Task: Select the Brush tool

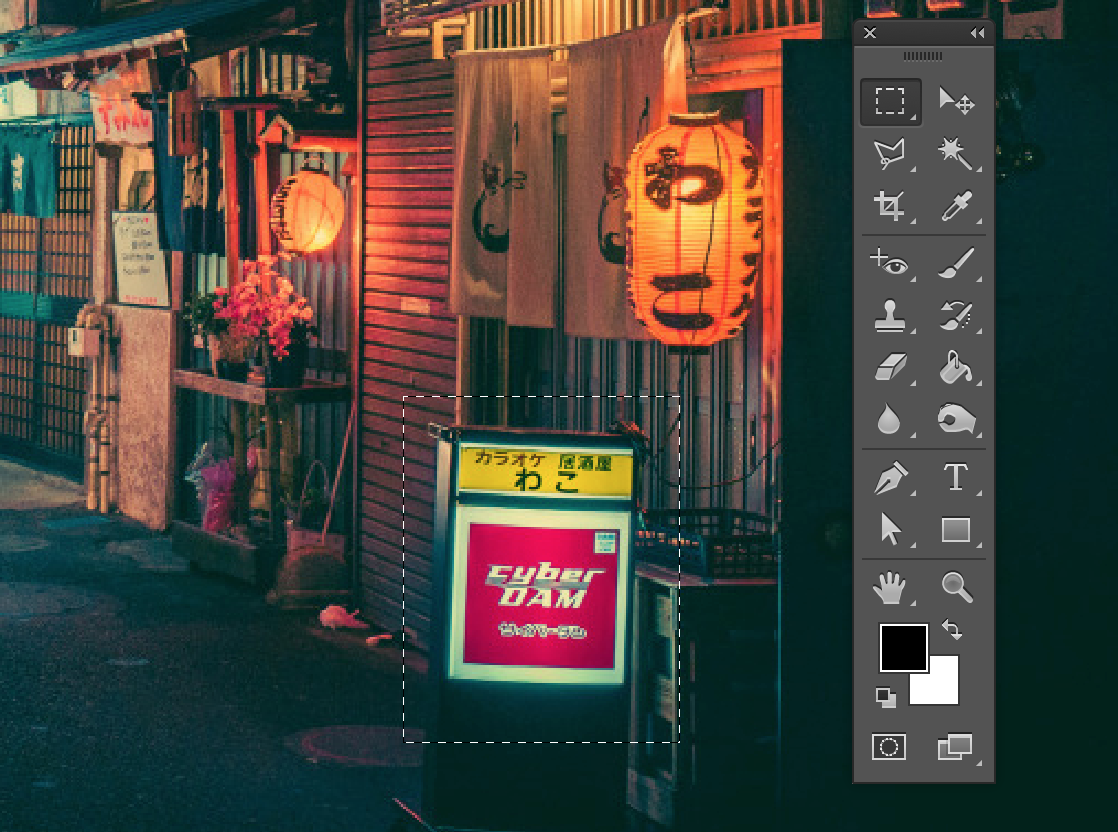Action: point(955,264)
